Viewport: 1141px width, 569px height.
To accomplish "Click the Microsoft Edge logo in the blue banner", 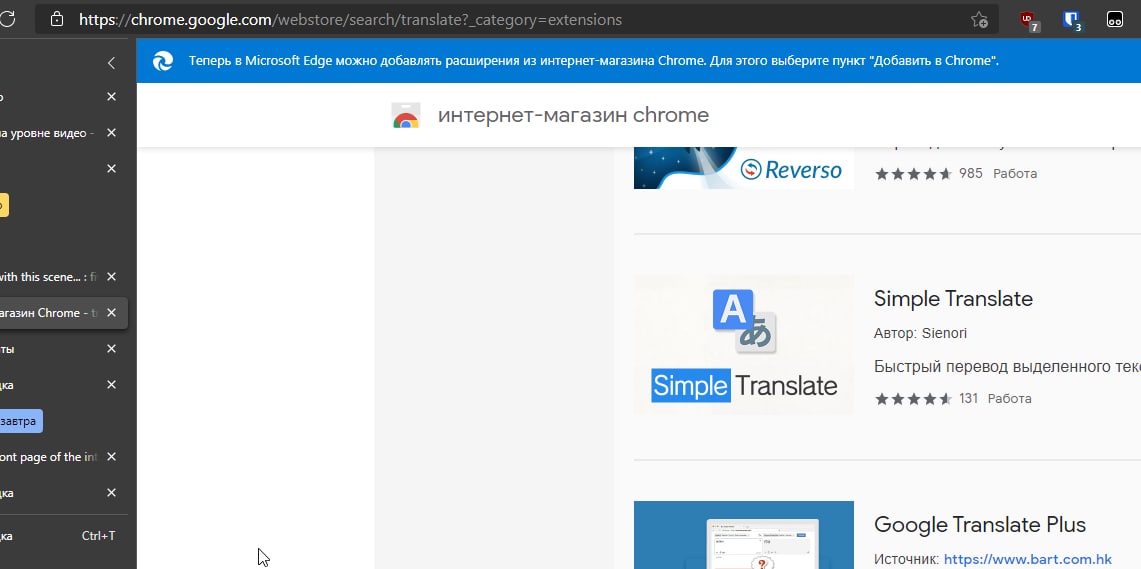I will click(x=163, y=61).
